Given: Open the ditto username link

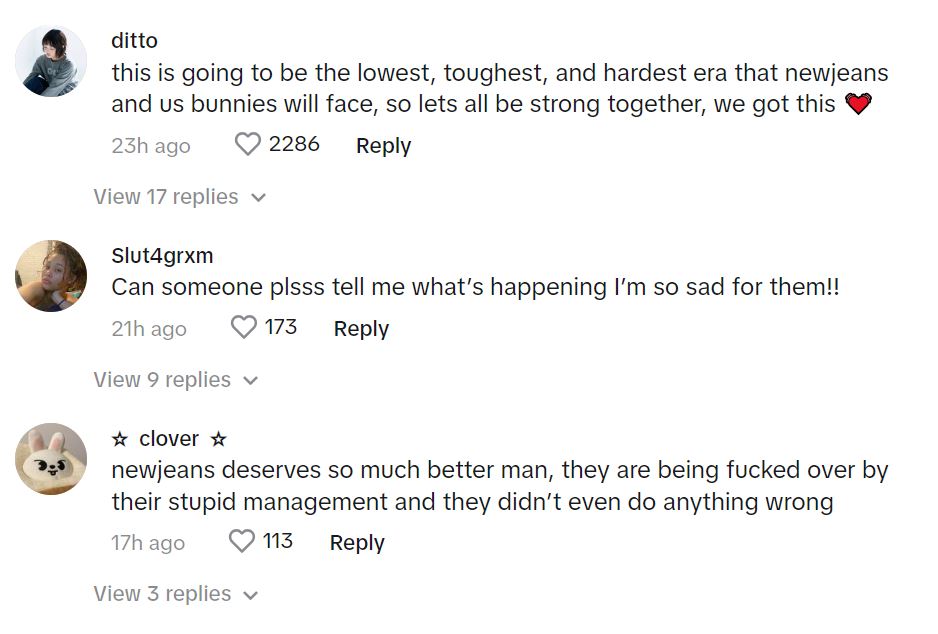Looking at the screenshot, I should (x=134, y=41).
